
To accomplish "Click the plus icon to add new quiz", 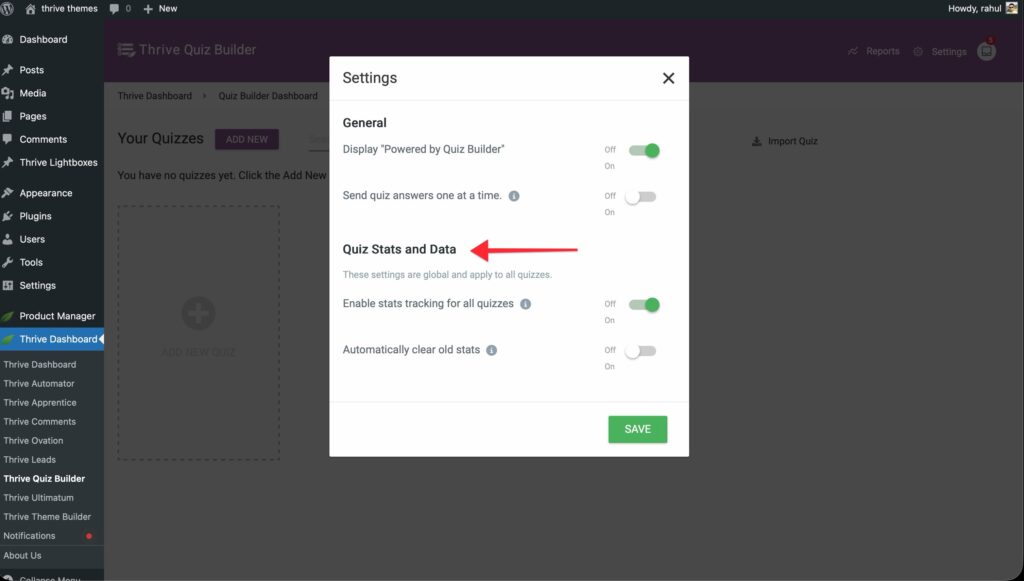I will [198, 314].
